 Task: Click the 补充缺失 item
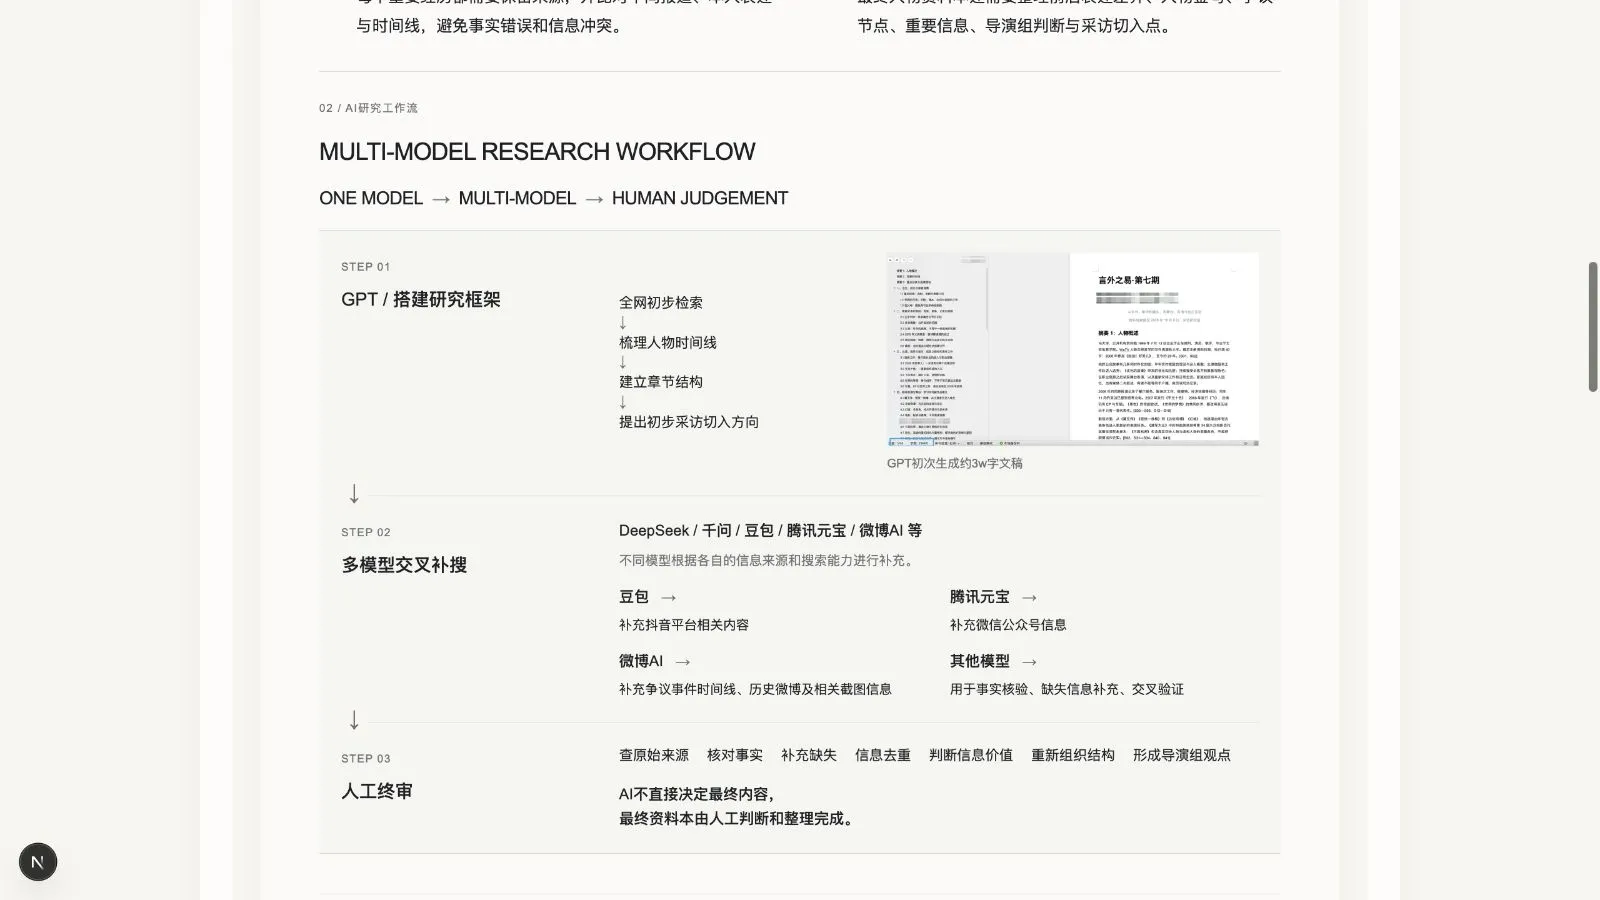tap(809, 755)
